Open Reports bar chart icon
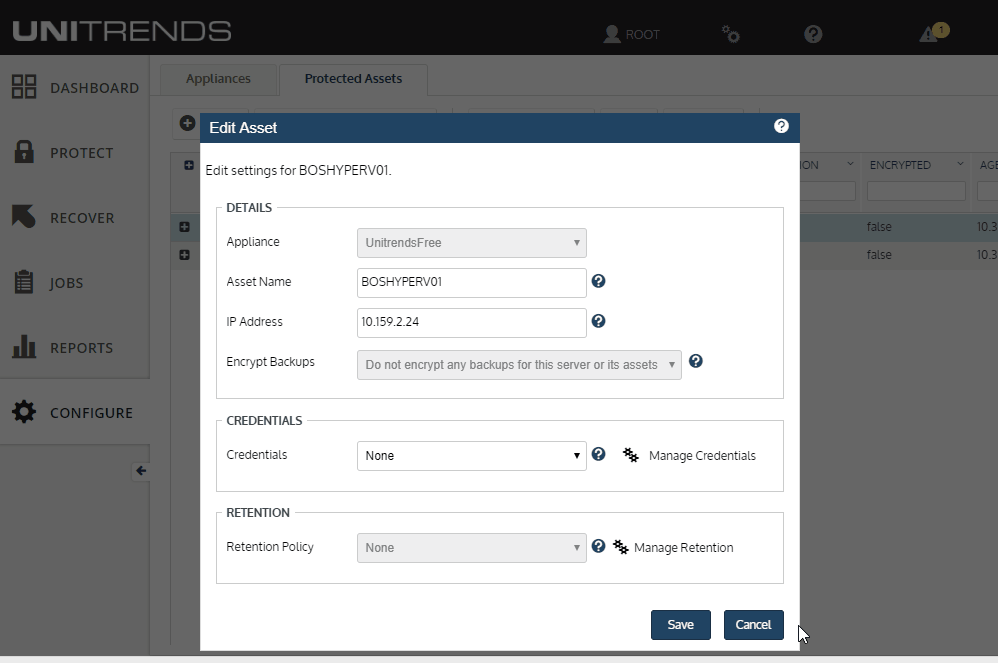 [x=24, y=347]
